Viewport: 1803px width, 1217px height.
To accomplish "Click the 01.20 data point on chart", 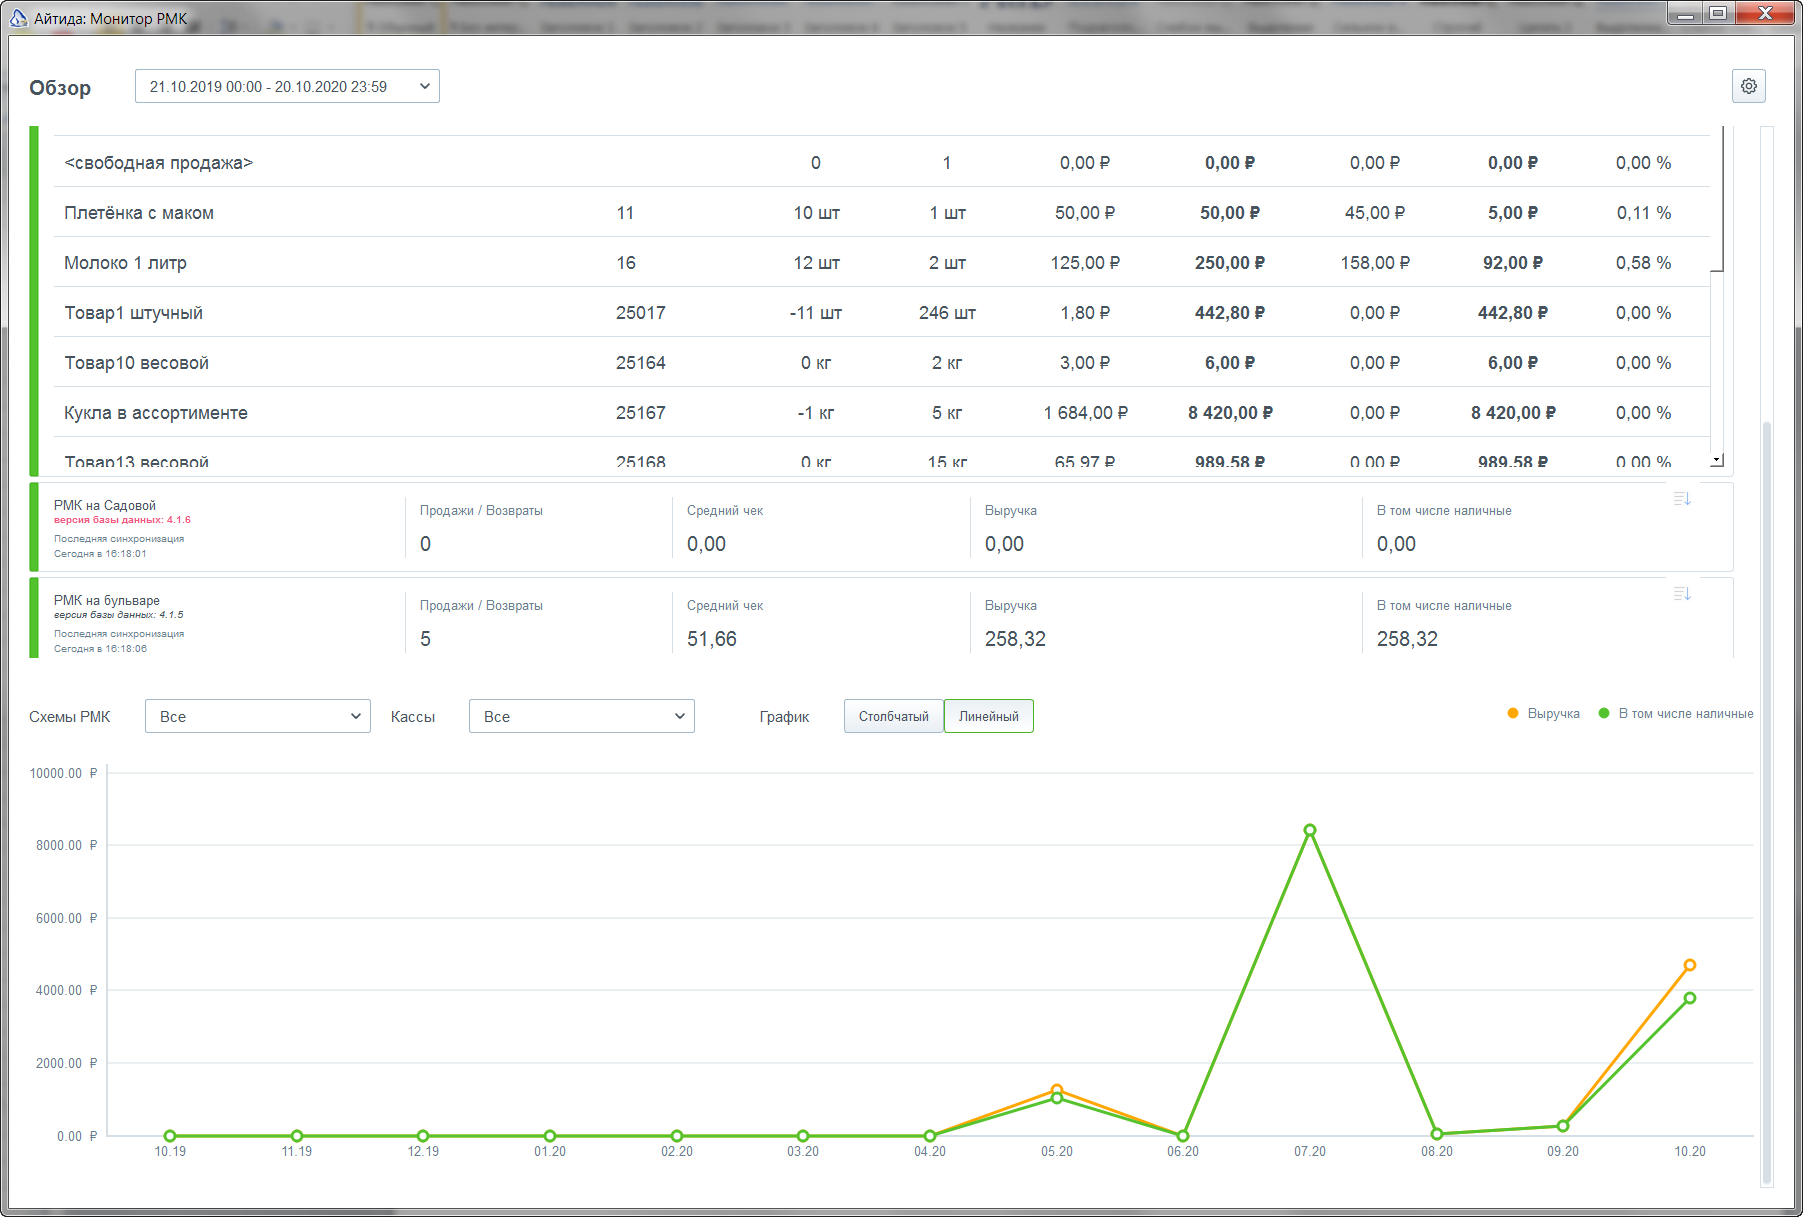I will (x=550, y=1136).
